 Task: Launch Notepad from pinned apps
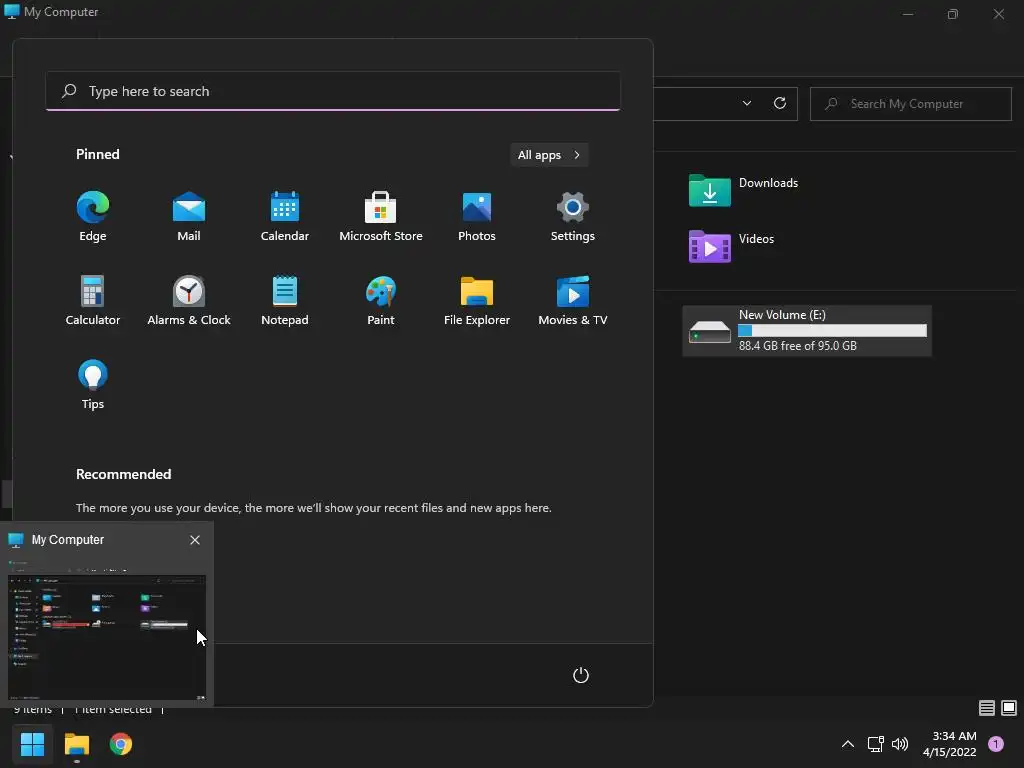pos(285,300)
